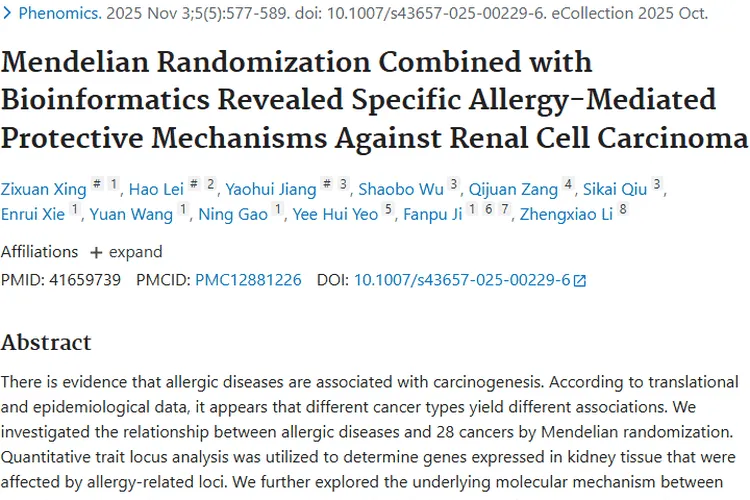This screenshot has height=500, width=750.
Task: Click author Fanpu Ji
Action: 432,214
